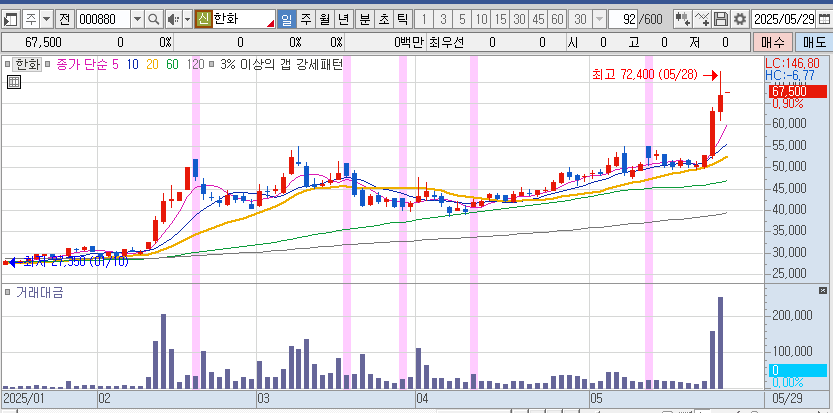Click the 한화 legend button on chart
Image resolution: width=833 pixels, height=413 pixels.
pyautogui.click(x=27, y=64)
